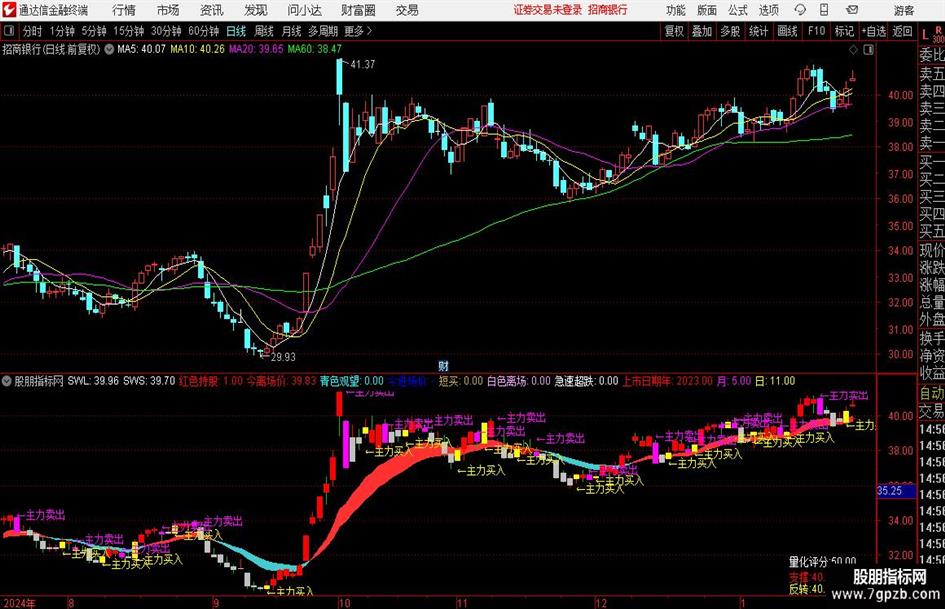Open the 交易 menu
Screen dimensions: 945x609
[x=407, y=10]
